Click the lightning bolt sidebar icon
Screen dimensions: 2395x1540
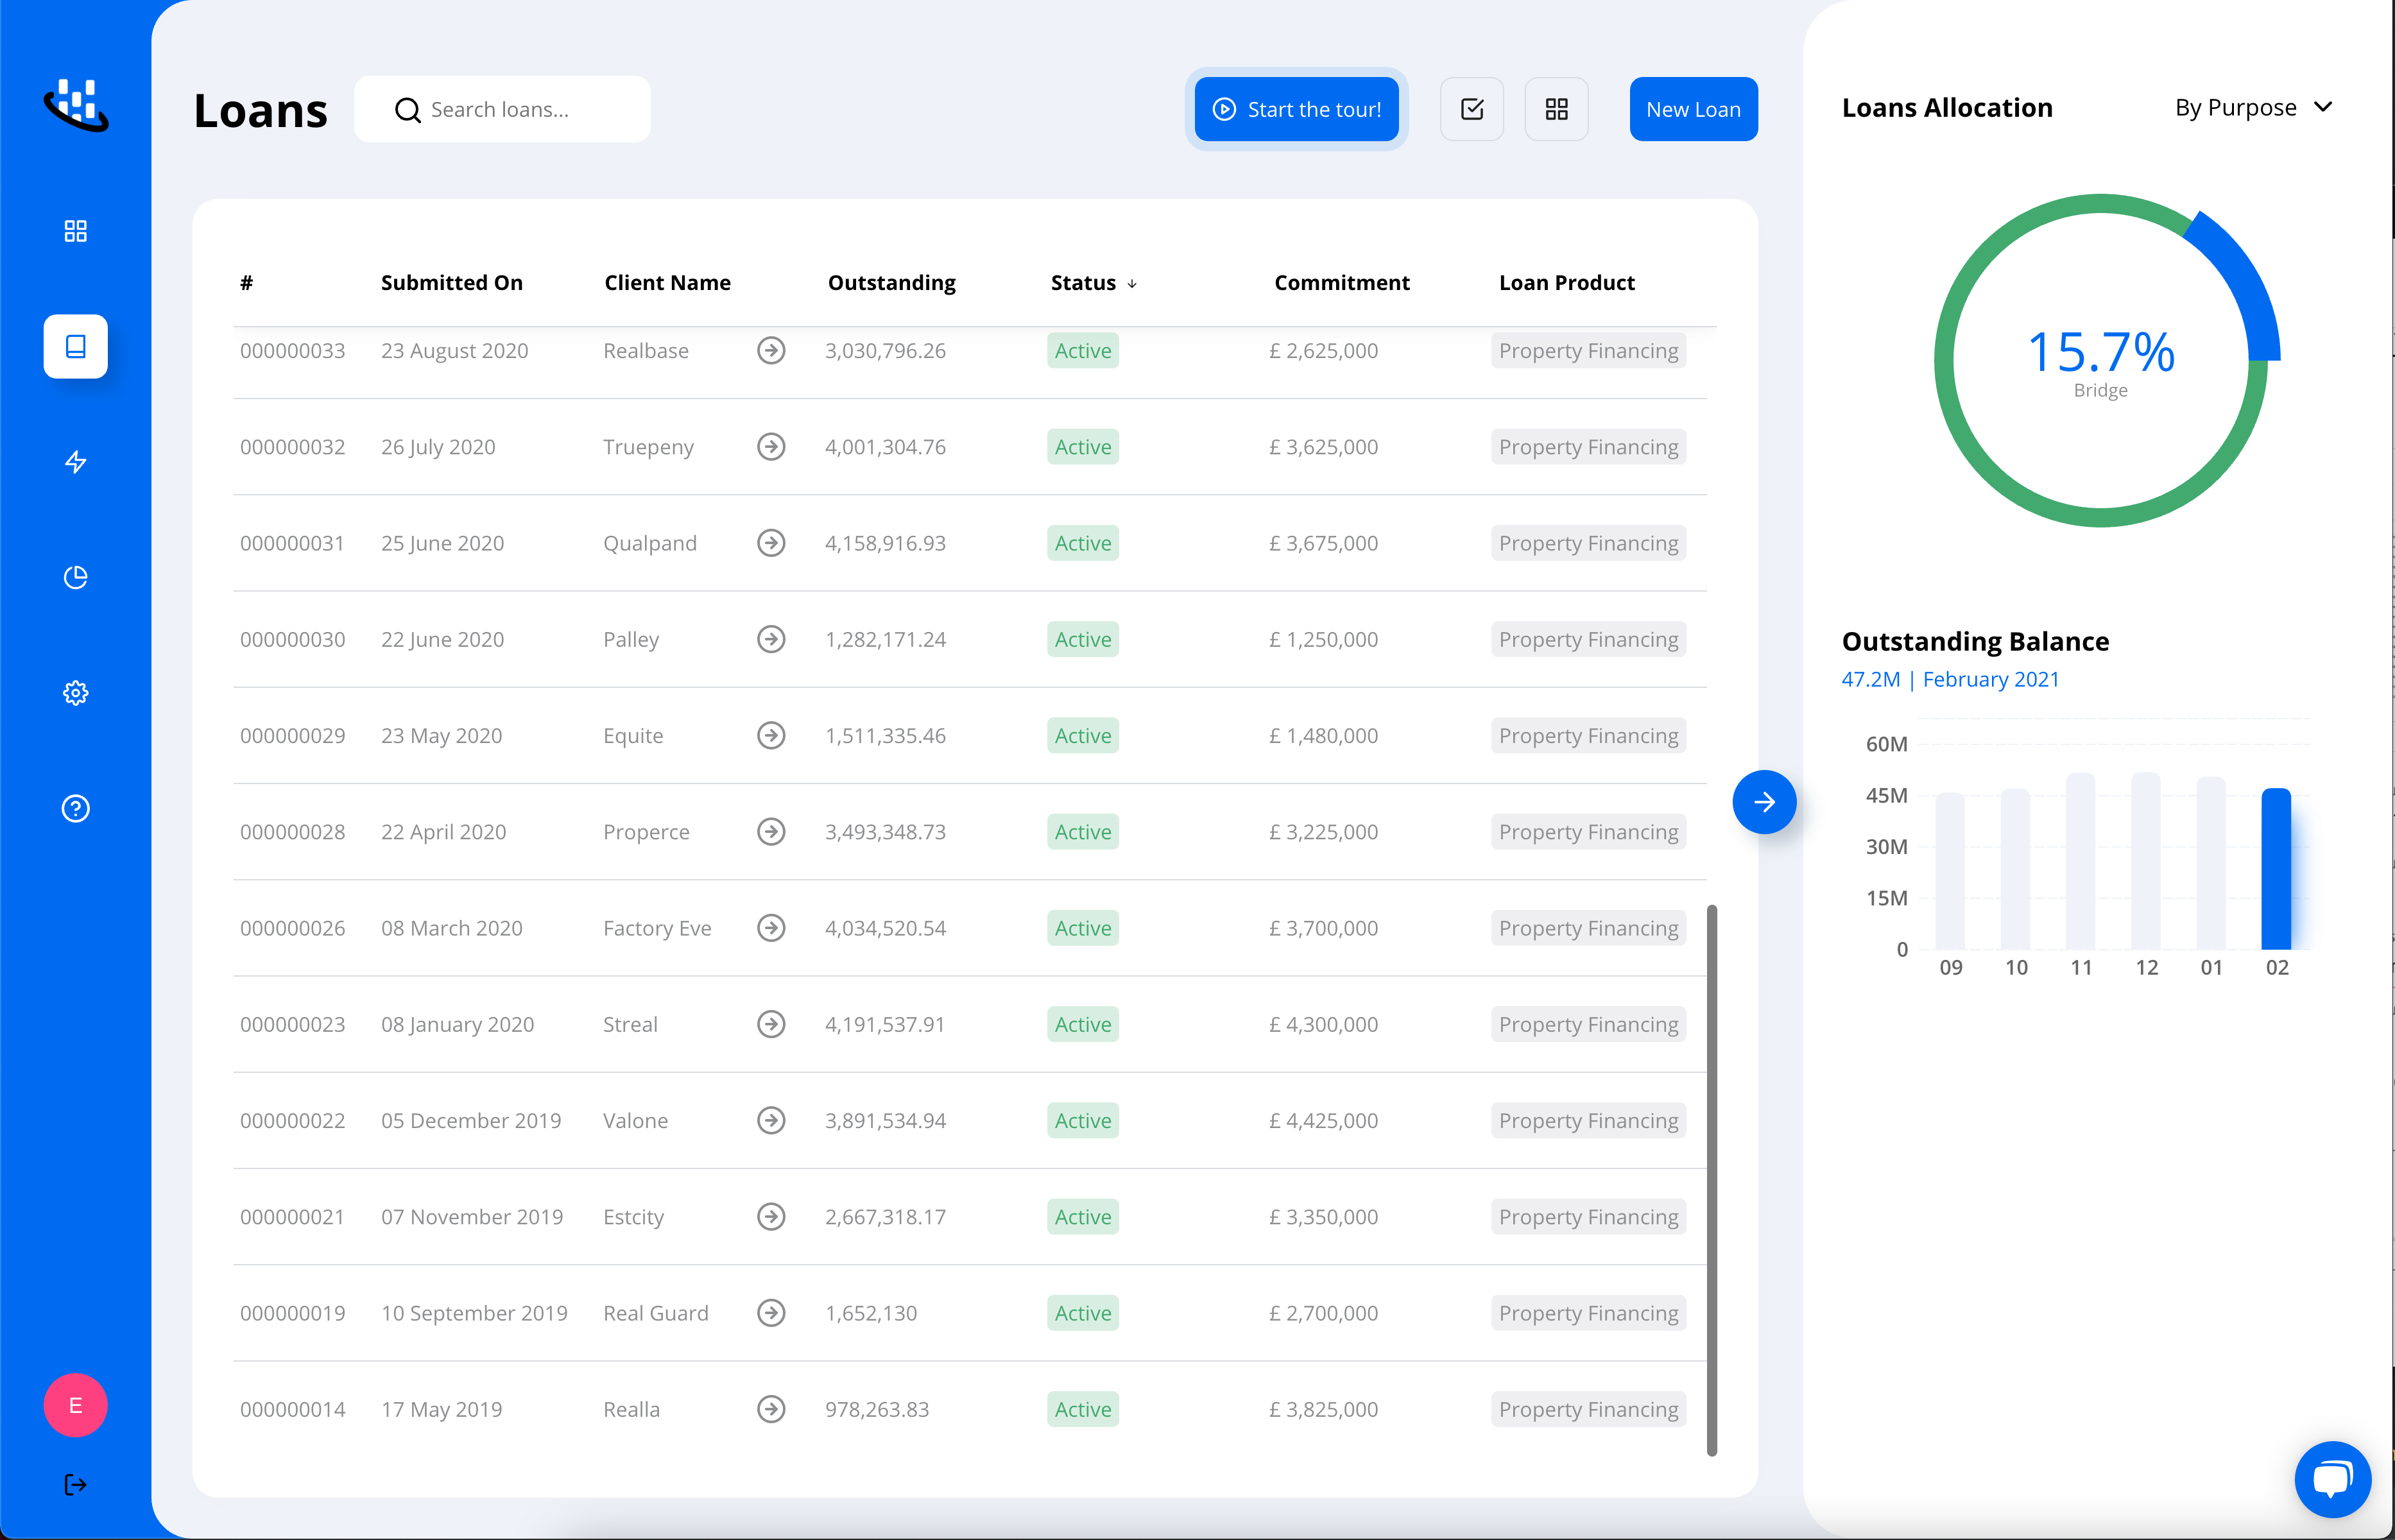tap(75, 462)
